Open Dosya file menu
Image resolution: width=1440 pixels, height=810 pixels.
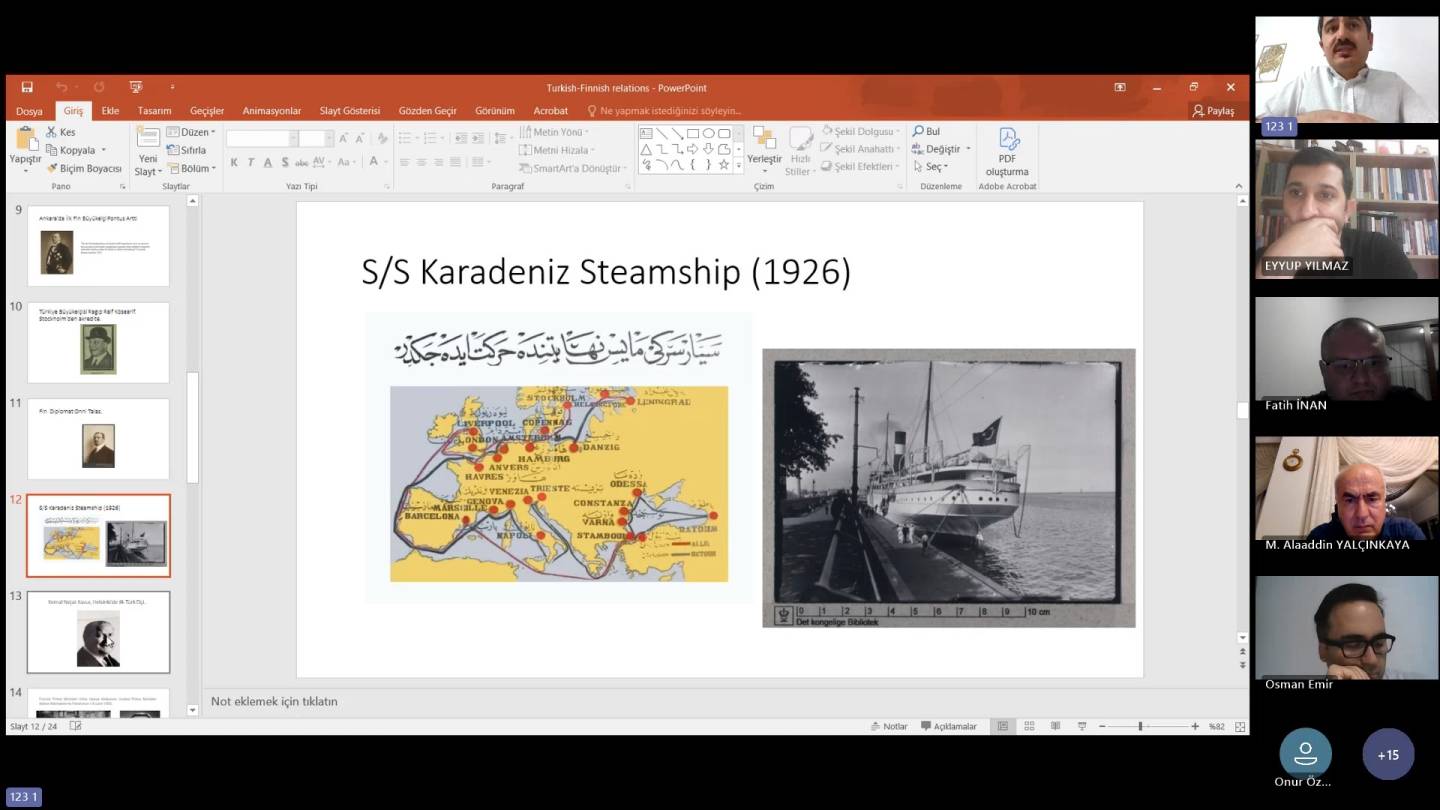[x=29, y=111]
